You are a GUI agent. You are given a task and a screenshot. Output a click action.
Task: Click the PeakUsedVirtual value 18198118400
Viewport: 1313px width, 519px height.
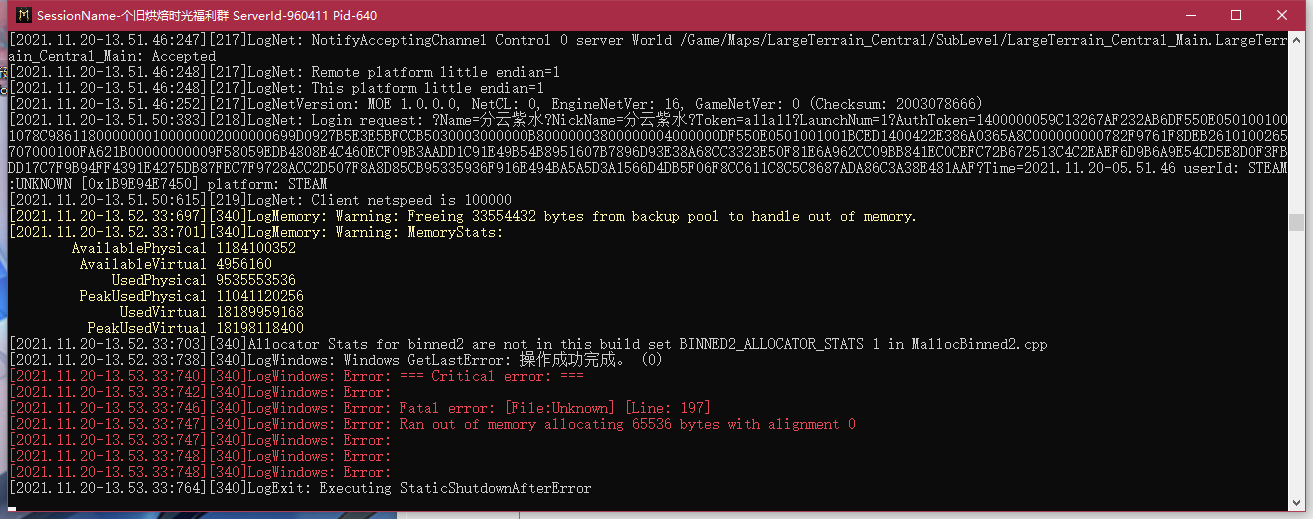tap(260, 328)
